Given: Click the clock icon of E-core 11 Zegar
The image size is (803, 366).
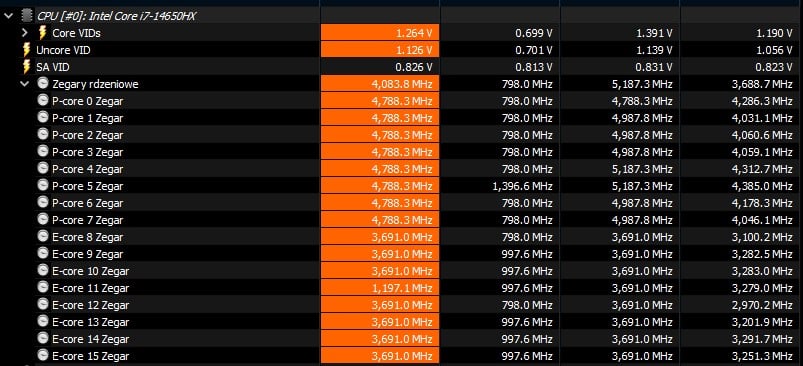Looking at the screenshot, I should 43,287.
